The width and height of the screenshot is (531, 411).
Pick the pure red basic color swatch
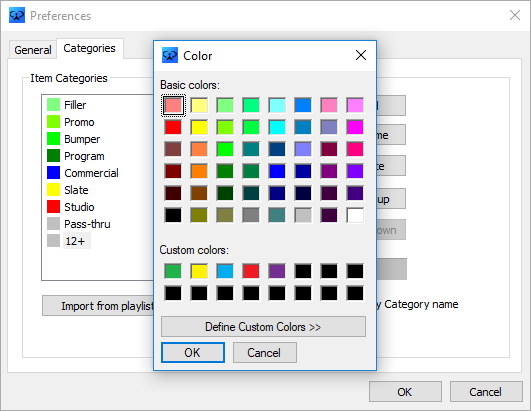coord(173,127)
